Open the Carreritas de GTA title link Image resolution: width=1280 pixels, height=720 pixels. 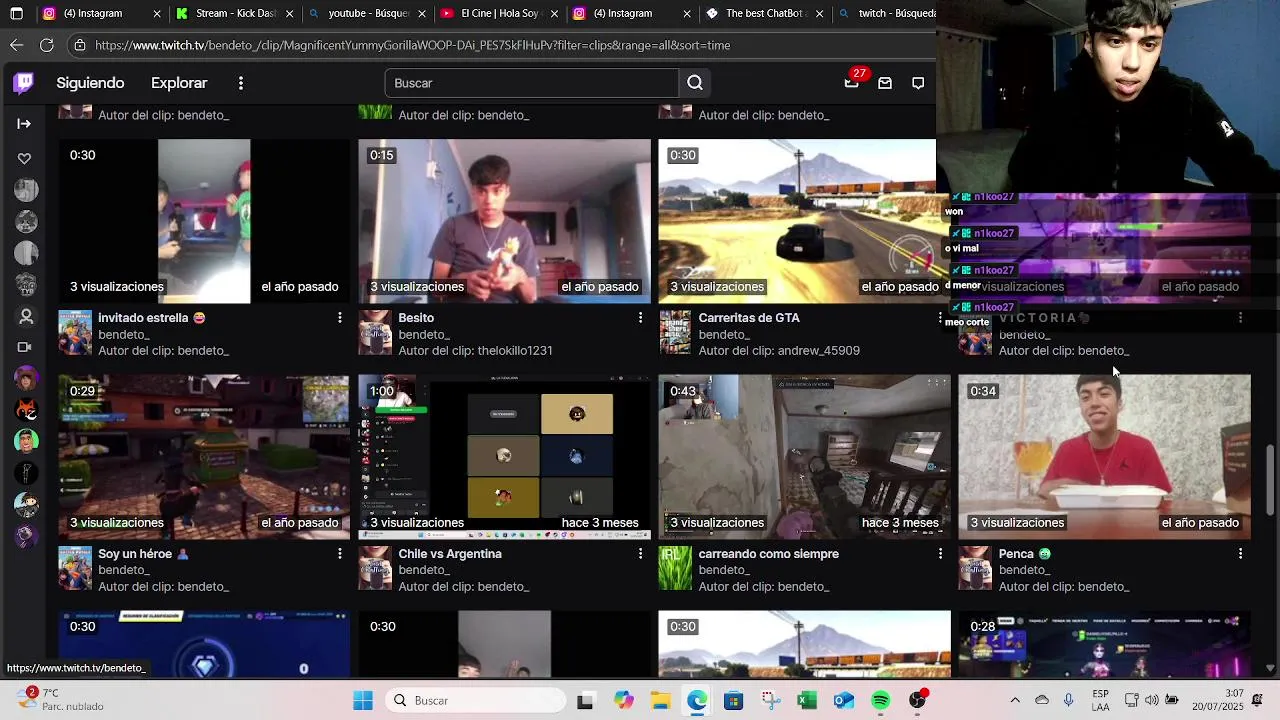click(749, 318)
